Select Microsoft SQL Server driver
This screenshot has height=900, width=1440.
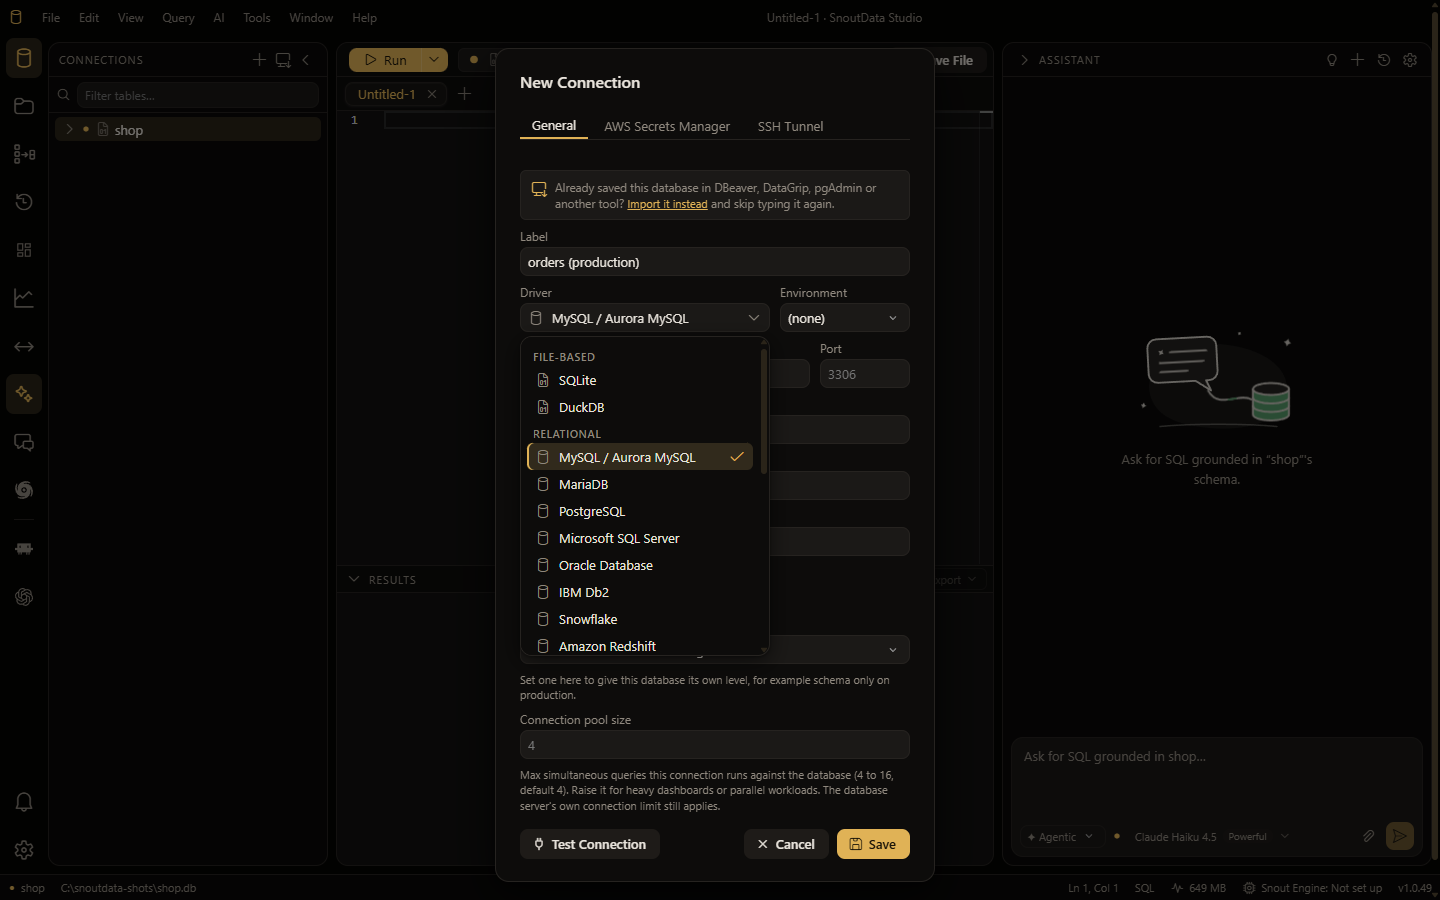[640, 538]
